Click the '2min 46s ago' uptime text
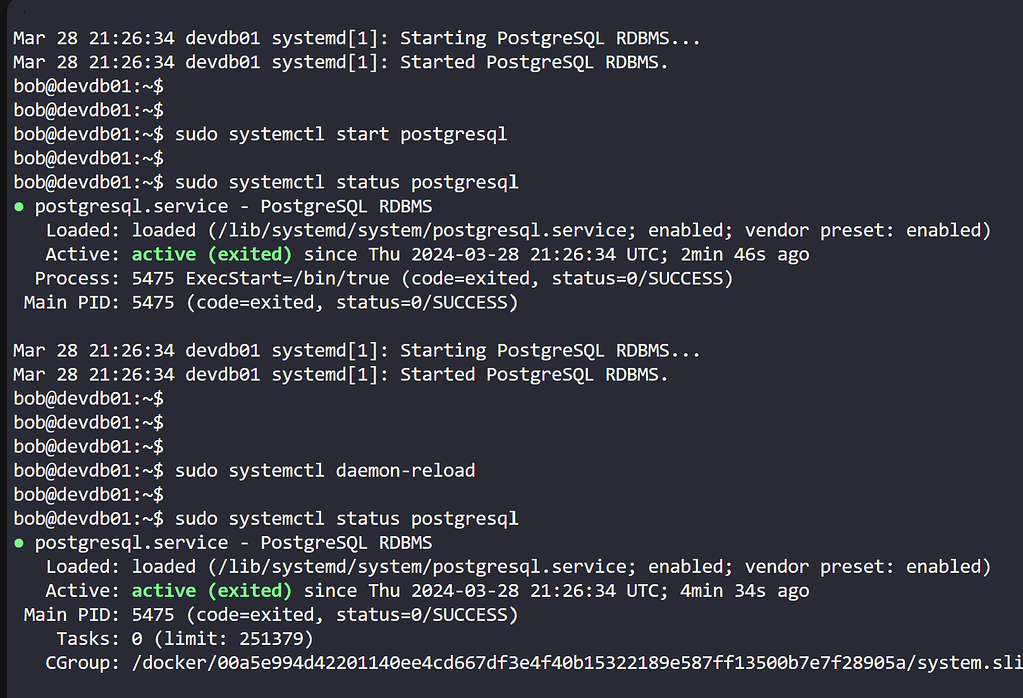Image resolution: width=1023 pixels, height=698 pixels. tap(744, 254)
